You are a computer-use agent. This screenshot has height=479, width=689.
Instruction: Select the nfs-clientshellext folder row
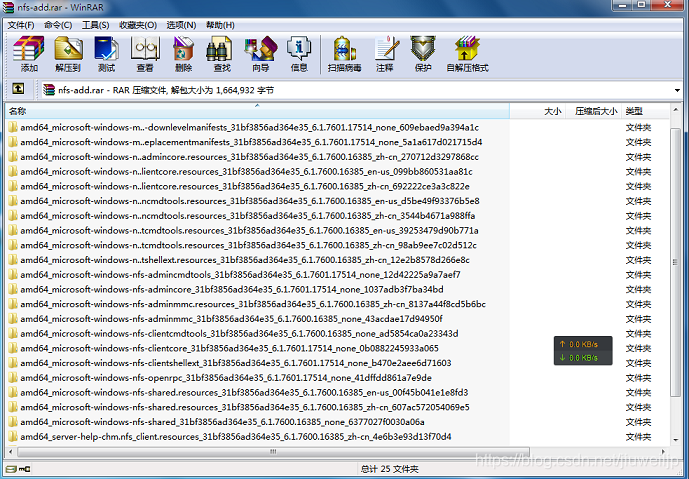(x=236, y=363)
